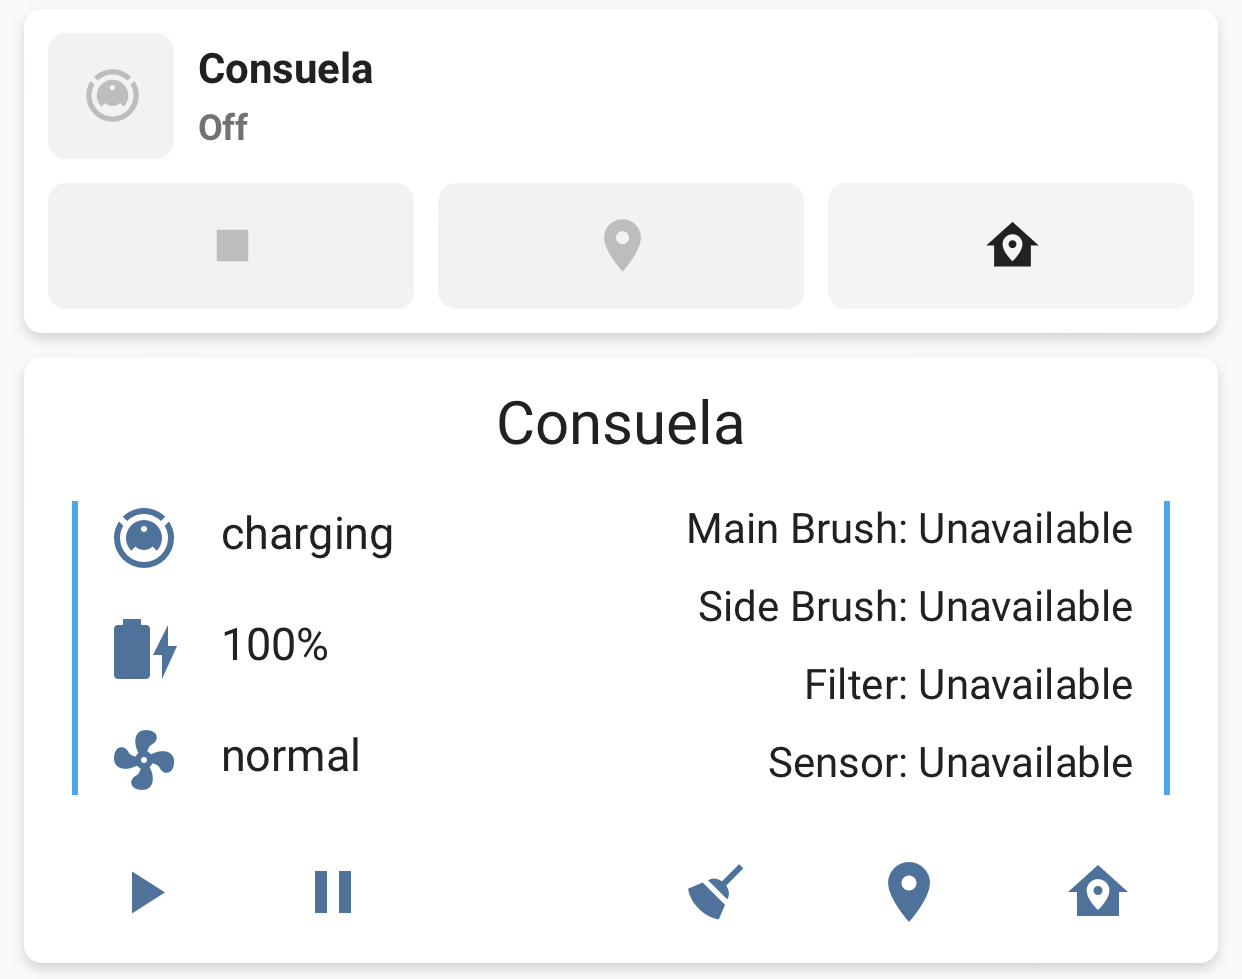Select the battery charging icon
The image size is (1242, 979).
coord(144,648)
